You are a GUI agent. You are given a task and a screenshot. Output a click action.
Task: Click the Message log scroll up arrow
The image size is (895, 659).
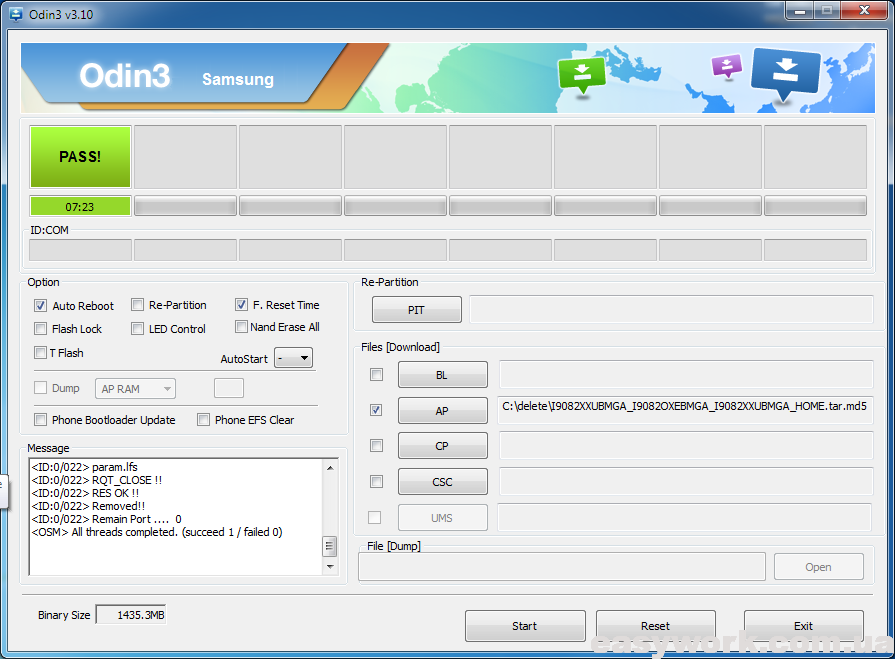pos(330,468)
